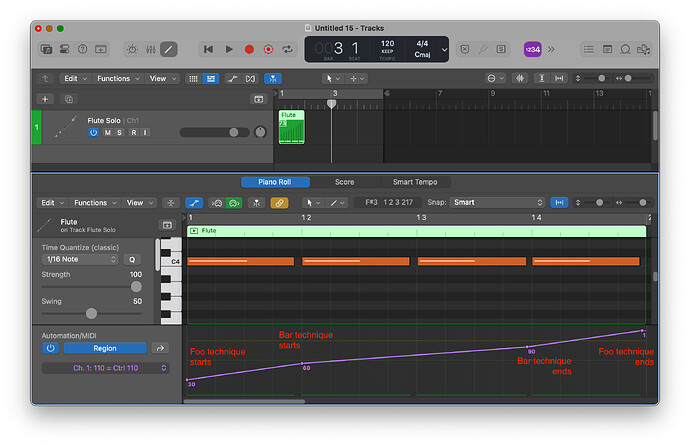Click the Tuner button
690x446 pixels.
tap(483, 49)
